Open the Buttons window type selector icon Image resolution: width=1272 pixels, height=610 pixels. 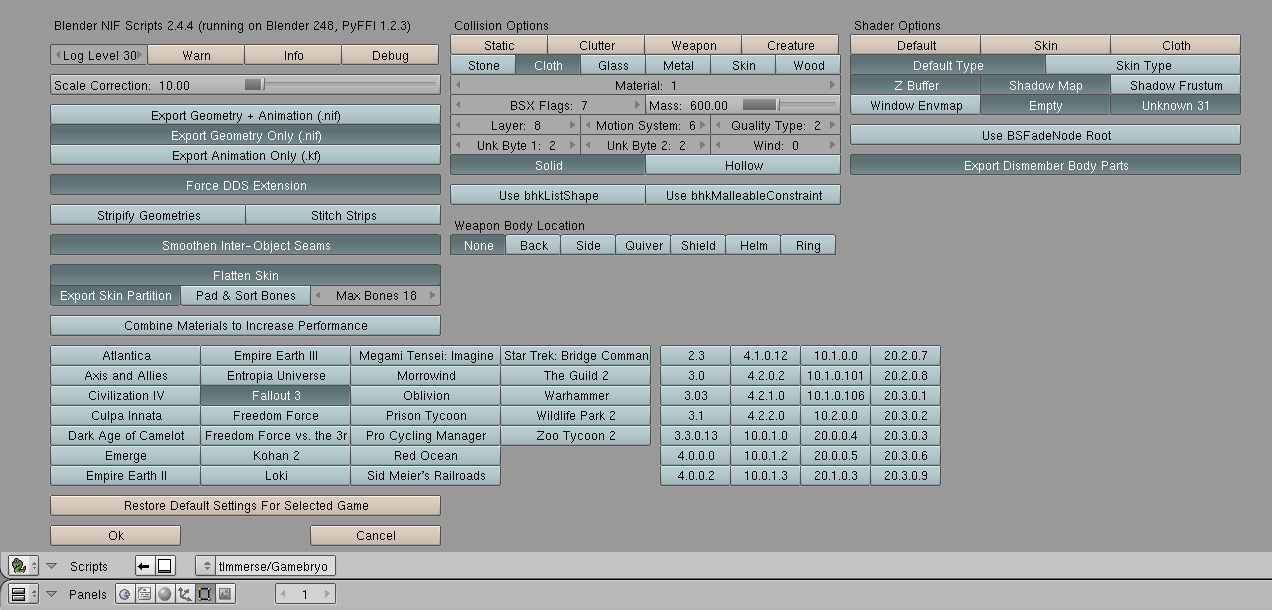(x=24, y=594)
